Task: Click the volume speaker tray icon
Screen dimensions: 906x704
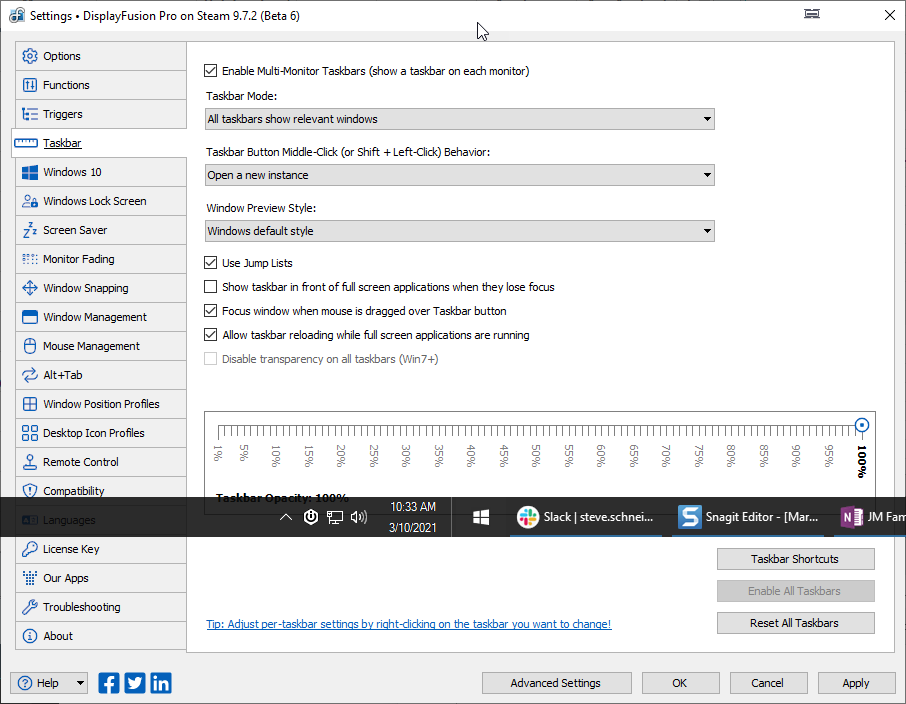Action: coord(359,517)
